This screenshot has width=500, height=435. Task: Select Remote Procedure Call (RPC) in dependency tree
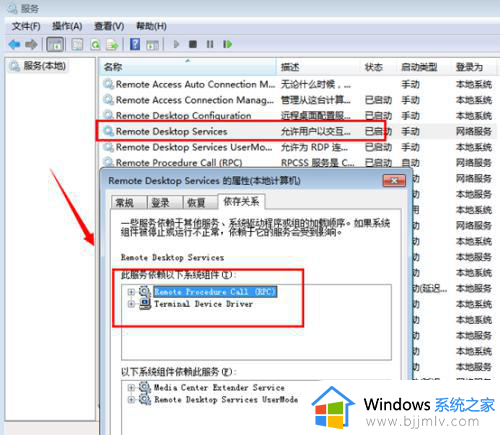point(215,292)
